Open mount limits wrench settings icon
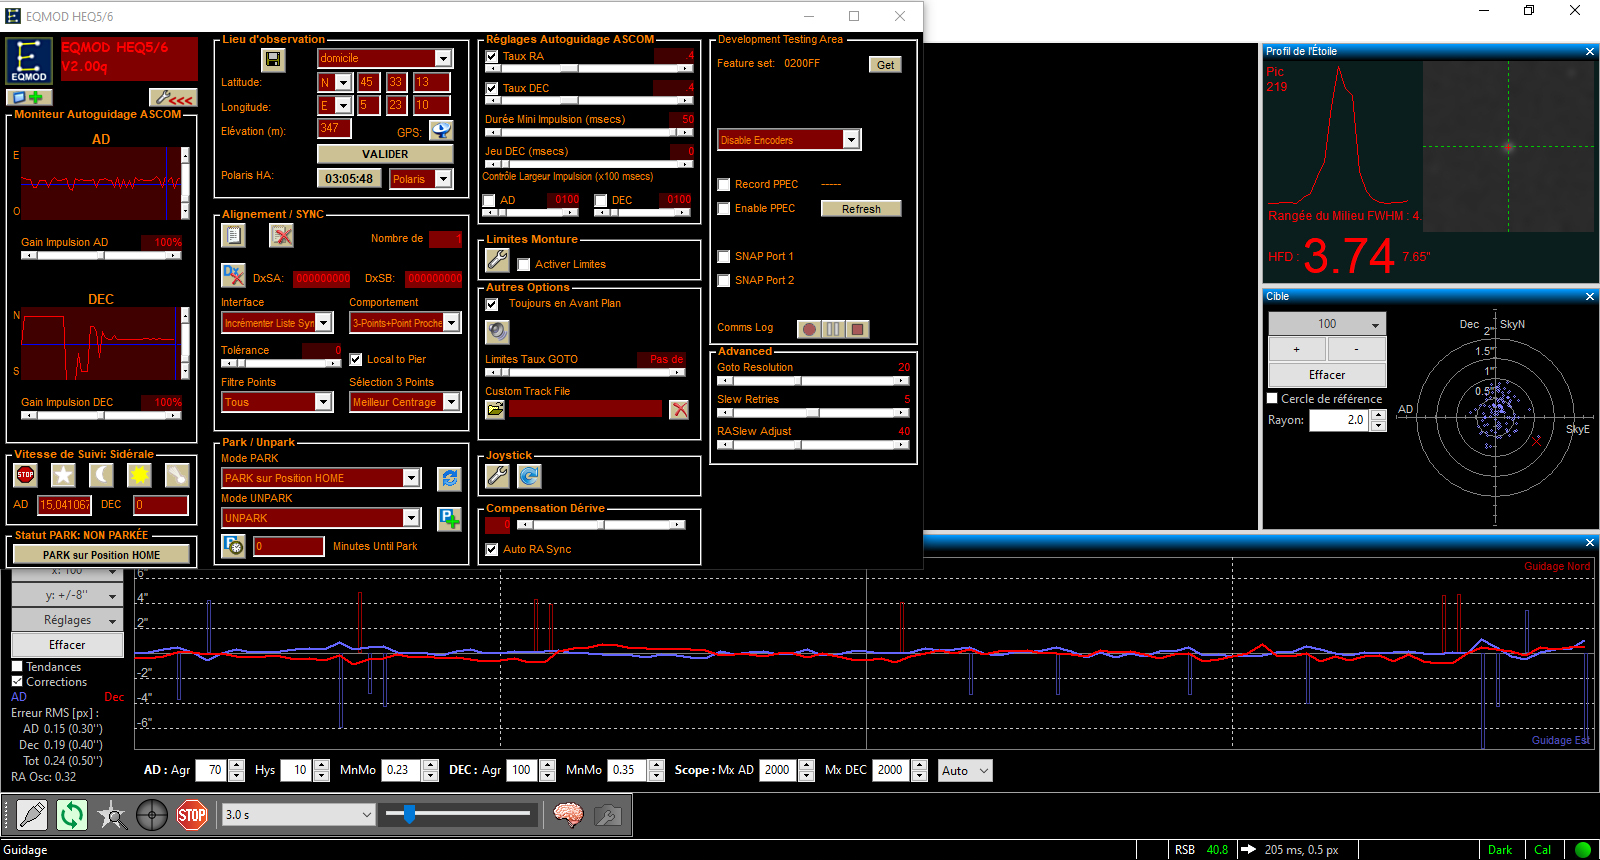Screen dimensions: 1600x860 tap(497, 260)
